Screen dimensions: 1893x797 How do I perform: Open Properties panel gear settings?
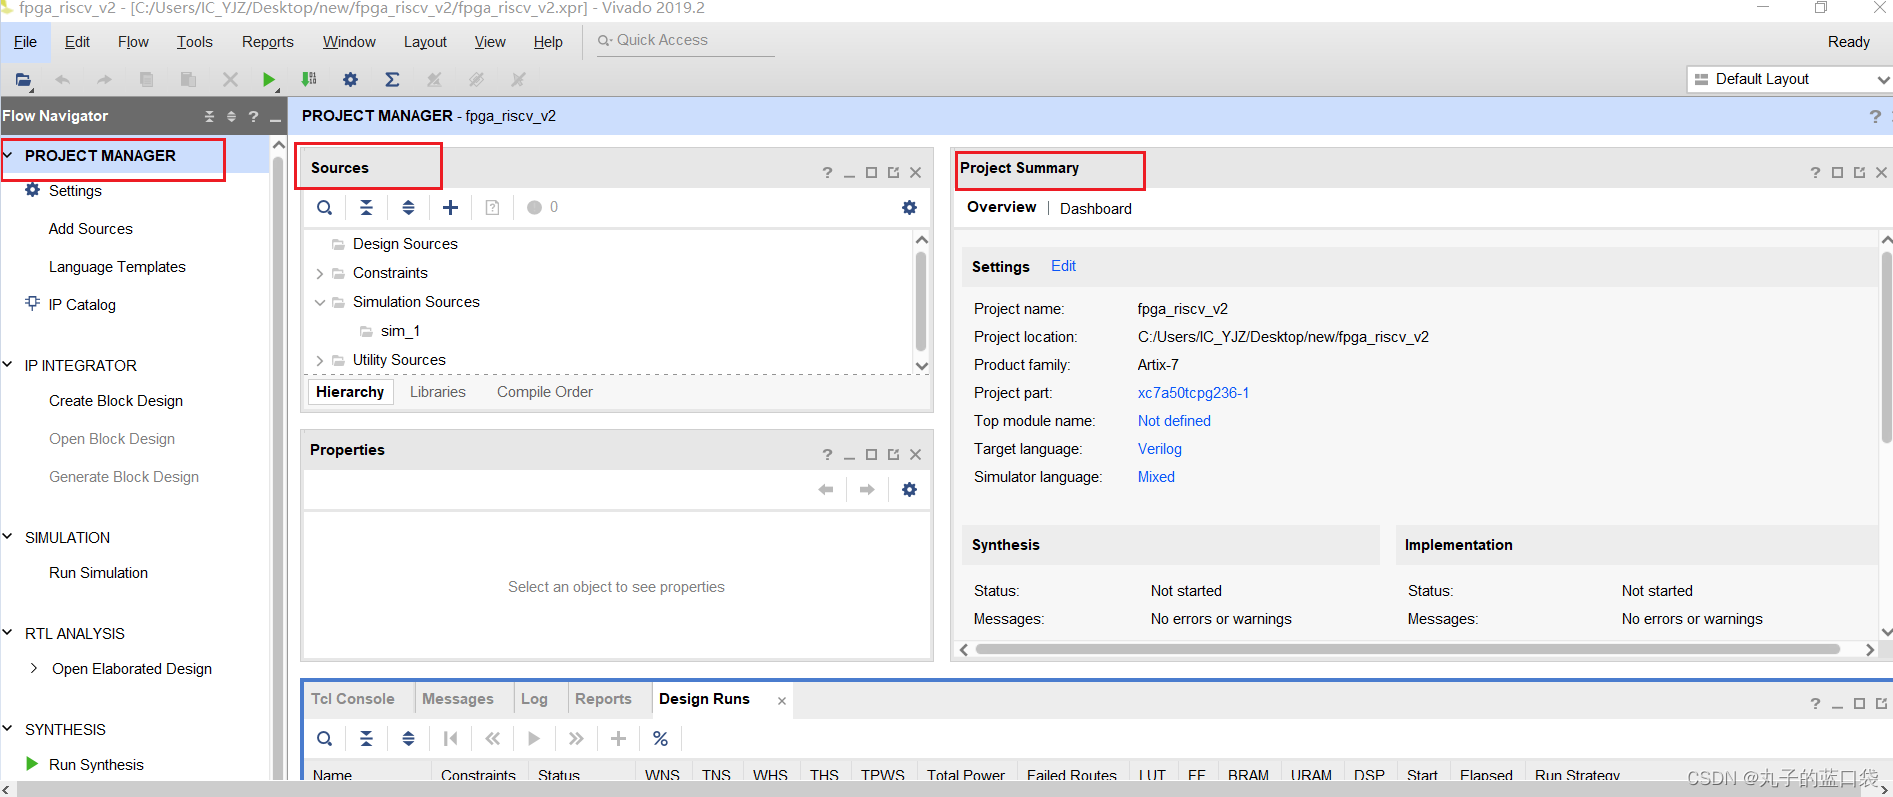(x=909, y=489)
